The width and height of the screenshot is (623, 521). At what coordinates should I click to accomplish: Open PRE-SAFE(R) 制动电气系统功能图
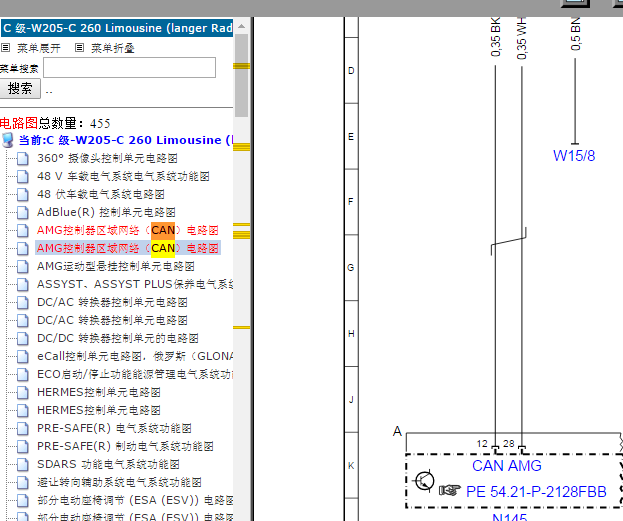(x=125, y=446)
